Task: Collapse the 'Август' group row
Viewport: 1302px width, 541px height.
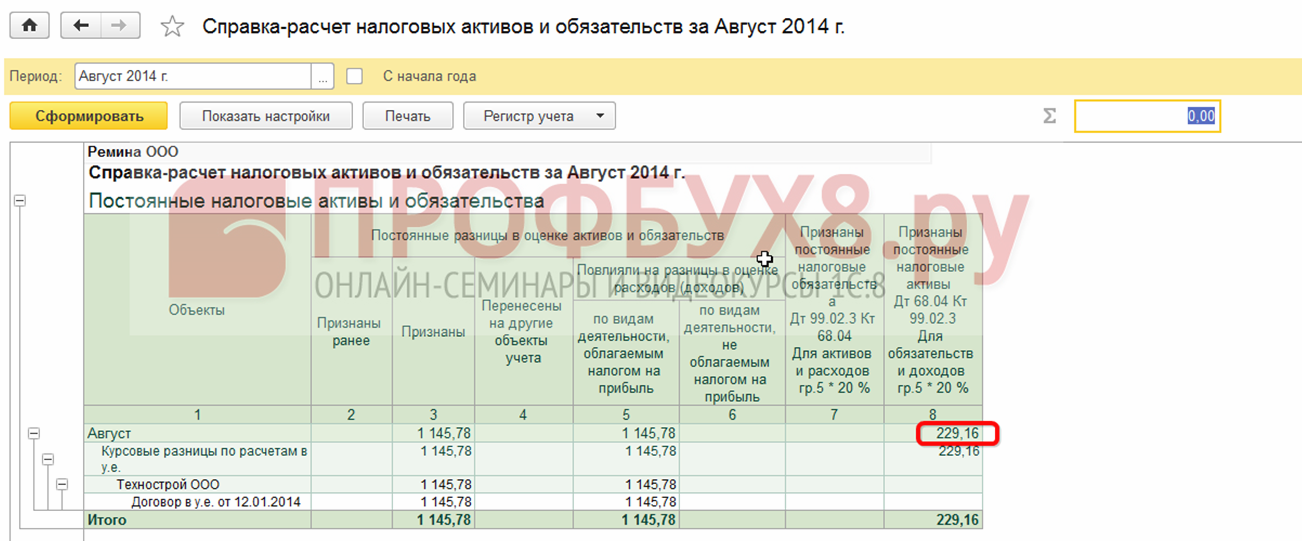Action: (33, 434)
